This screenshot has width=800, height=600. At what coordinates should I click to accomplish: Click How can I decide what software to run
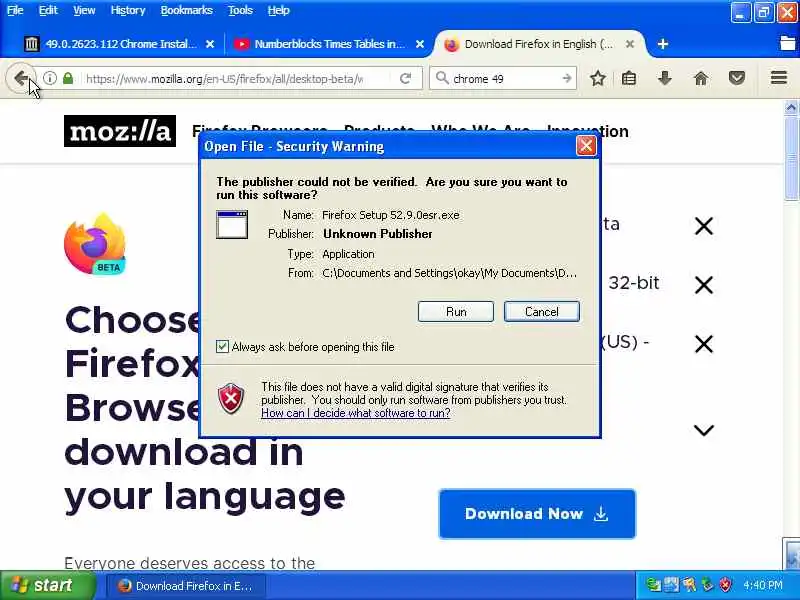pyautogui.click(x=356, y=413)
